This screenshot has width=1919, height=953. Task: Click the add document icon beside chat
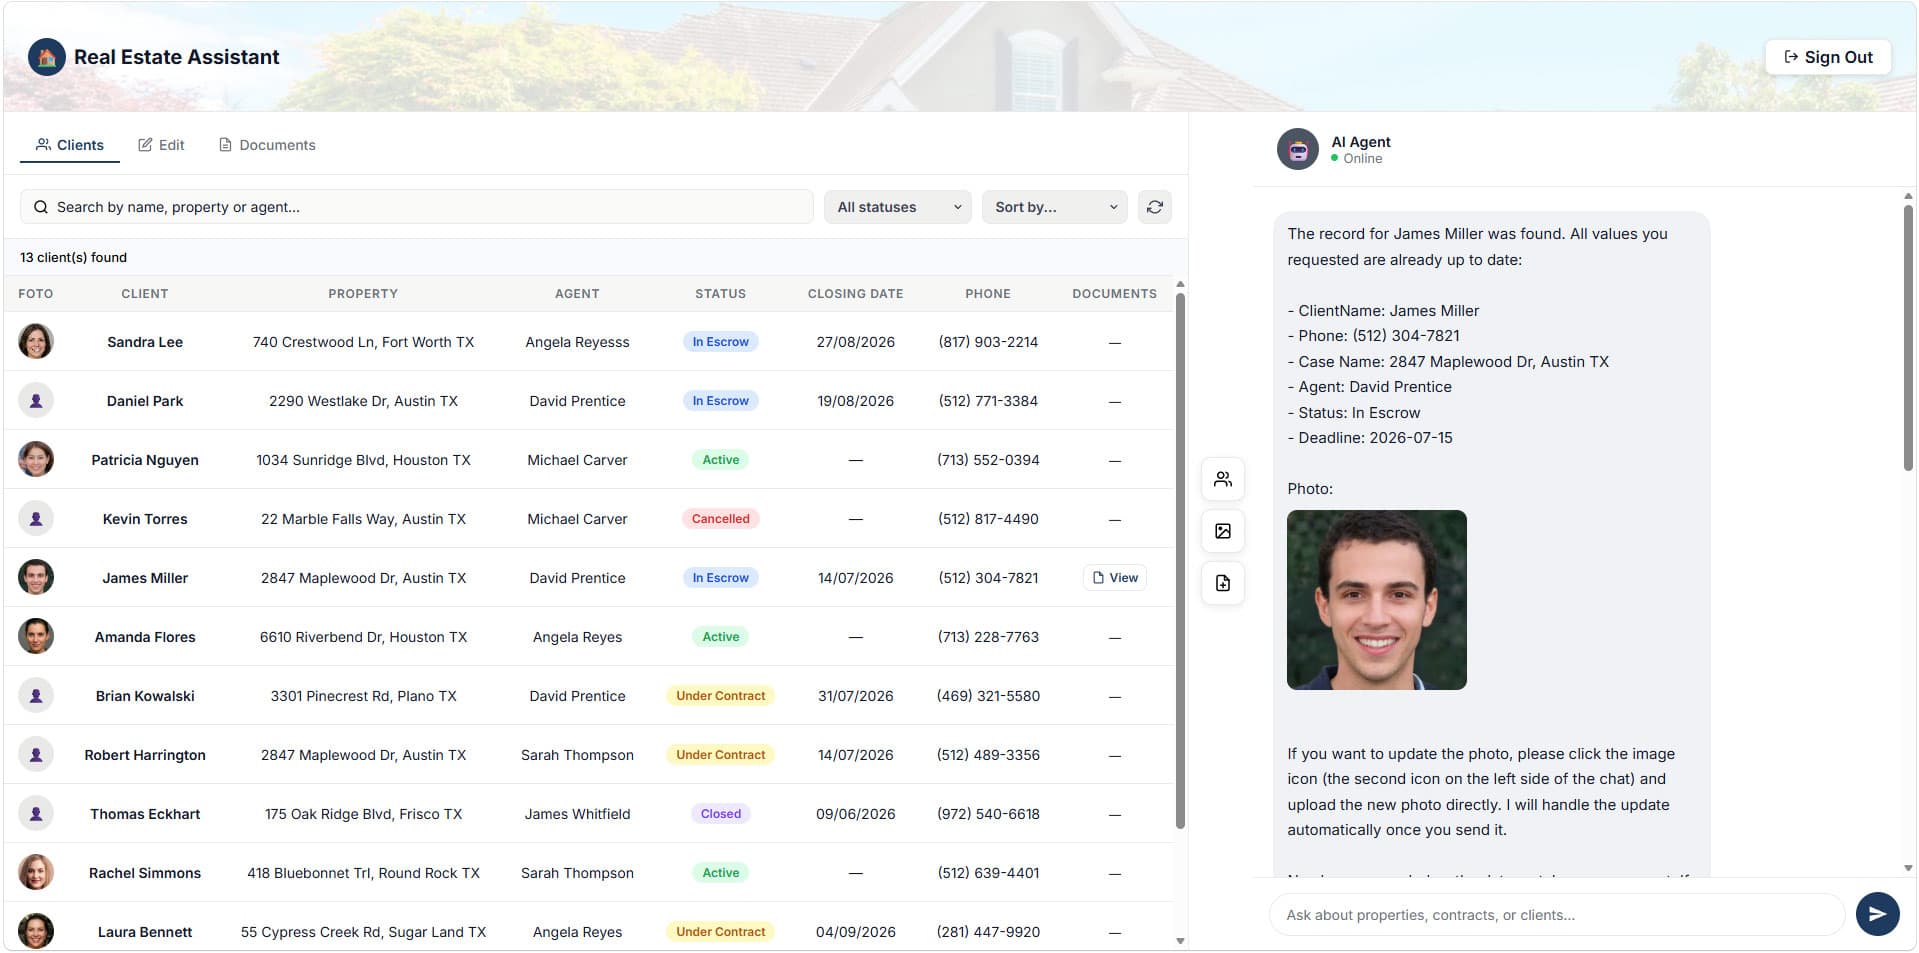pos(1222,583)
